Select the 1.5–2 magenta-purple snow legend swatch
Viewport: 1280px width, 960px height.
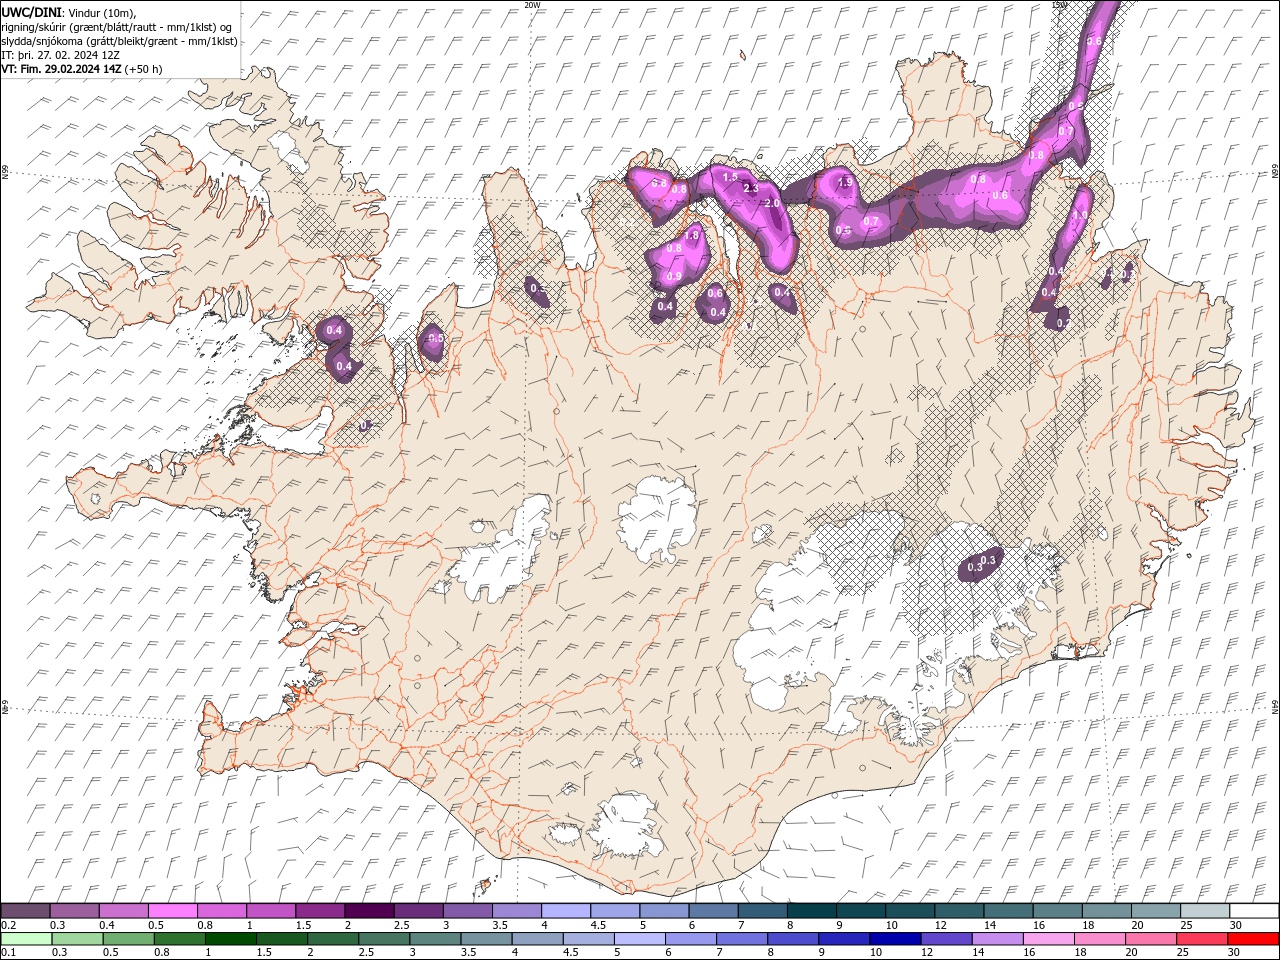coord(320,911)
